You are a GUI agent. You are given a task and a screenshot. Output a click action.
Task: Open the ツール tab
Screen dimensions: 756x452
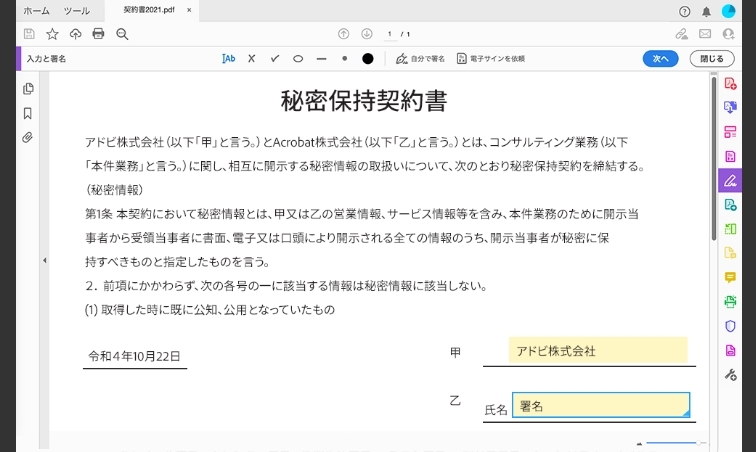tap(76, 11)
